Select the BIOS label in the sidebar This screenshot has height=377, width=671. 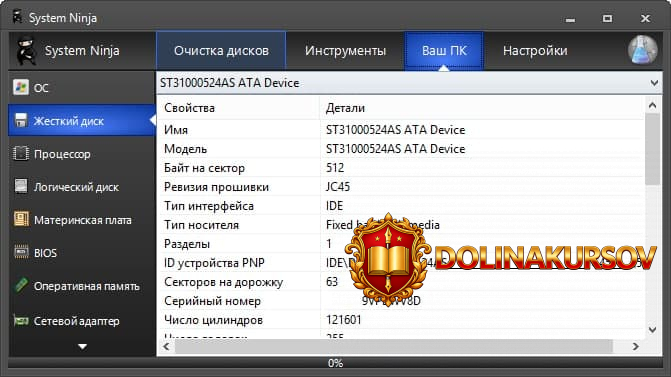pos(45,253)
